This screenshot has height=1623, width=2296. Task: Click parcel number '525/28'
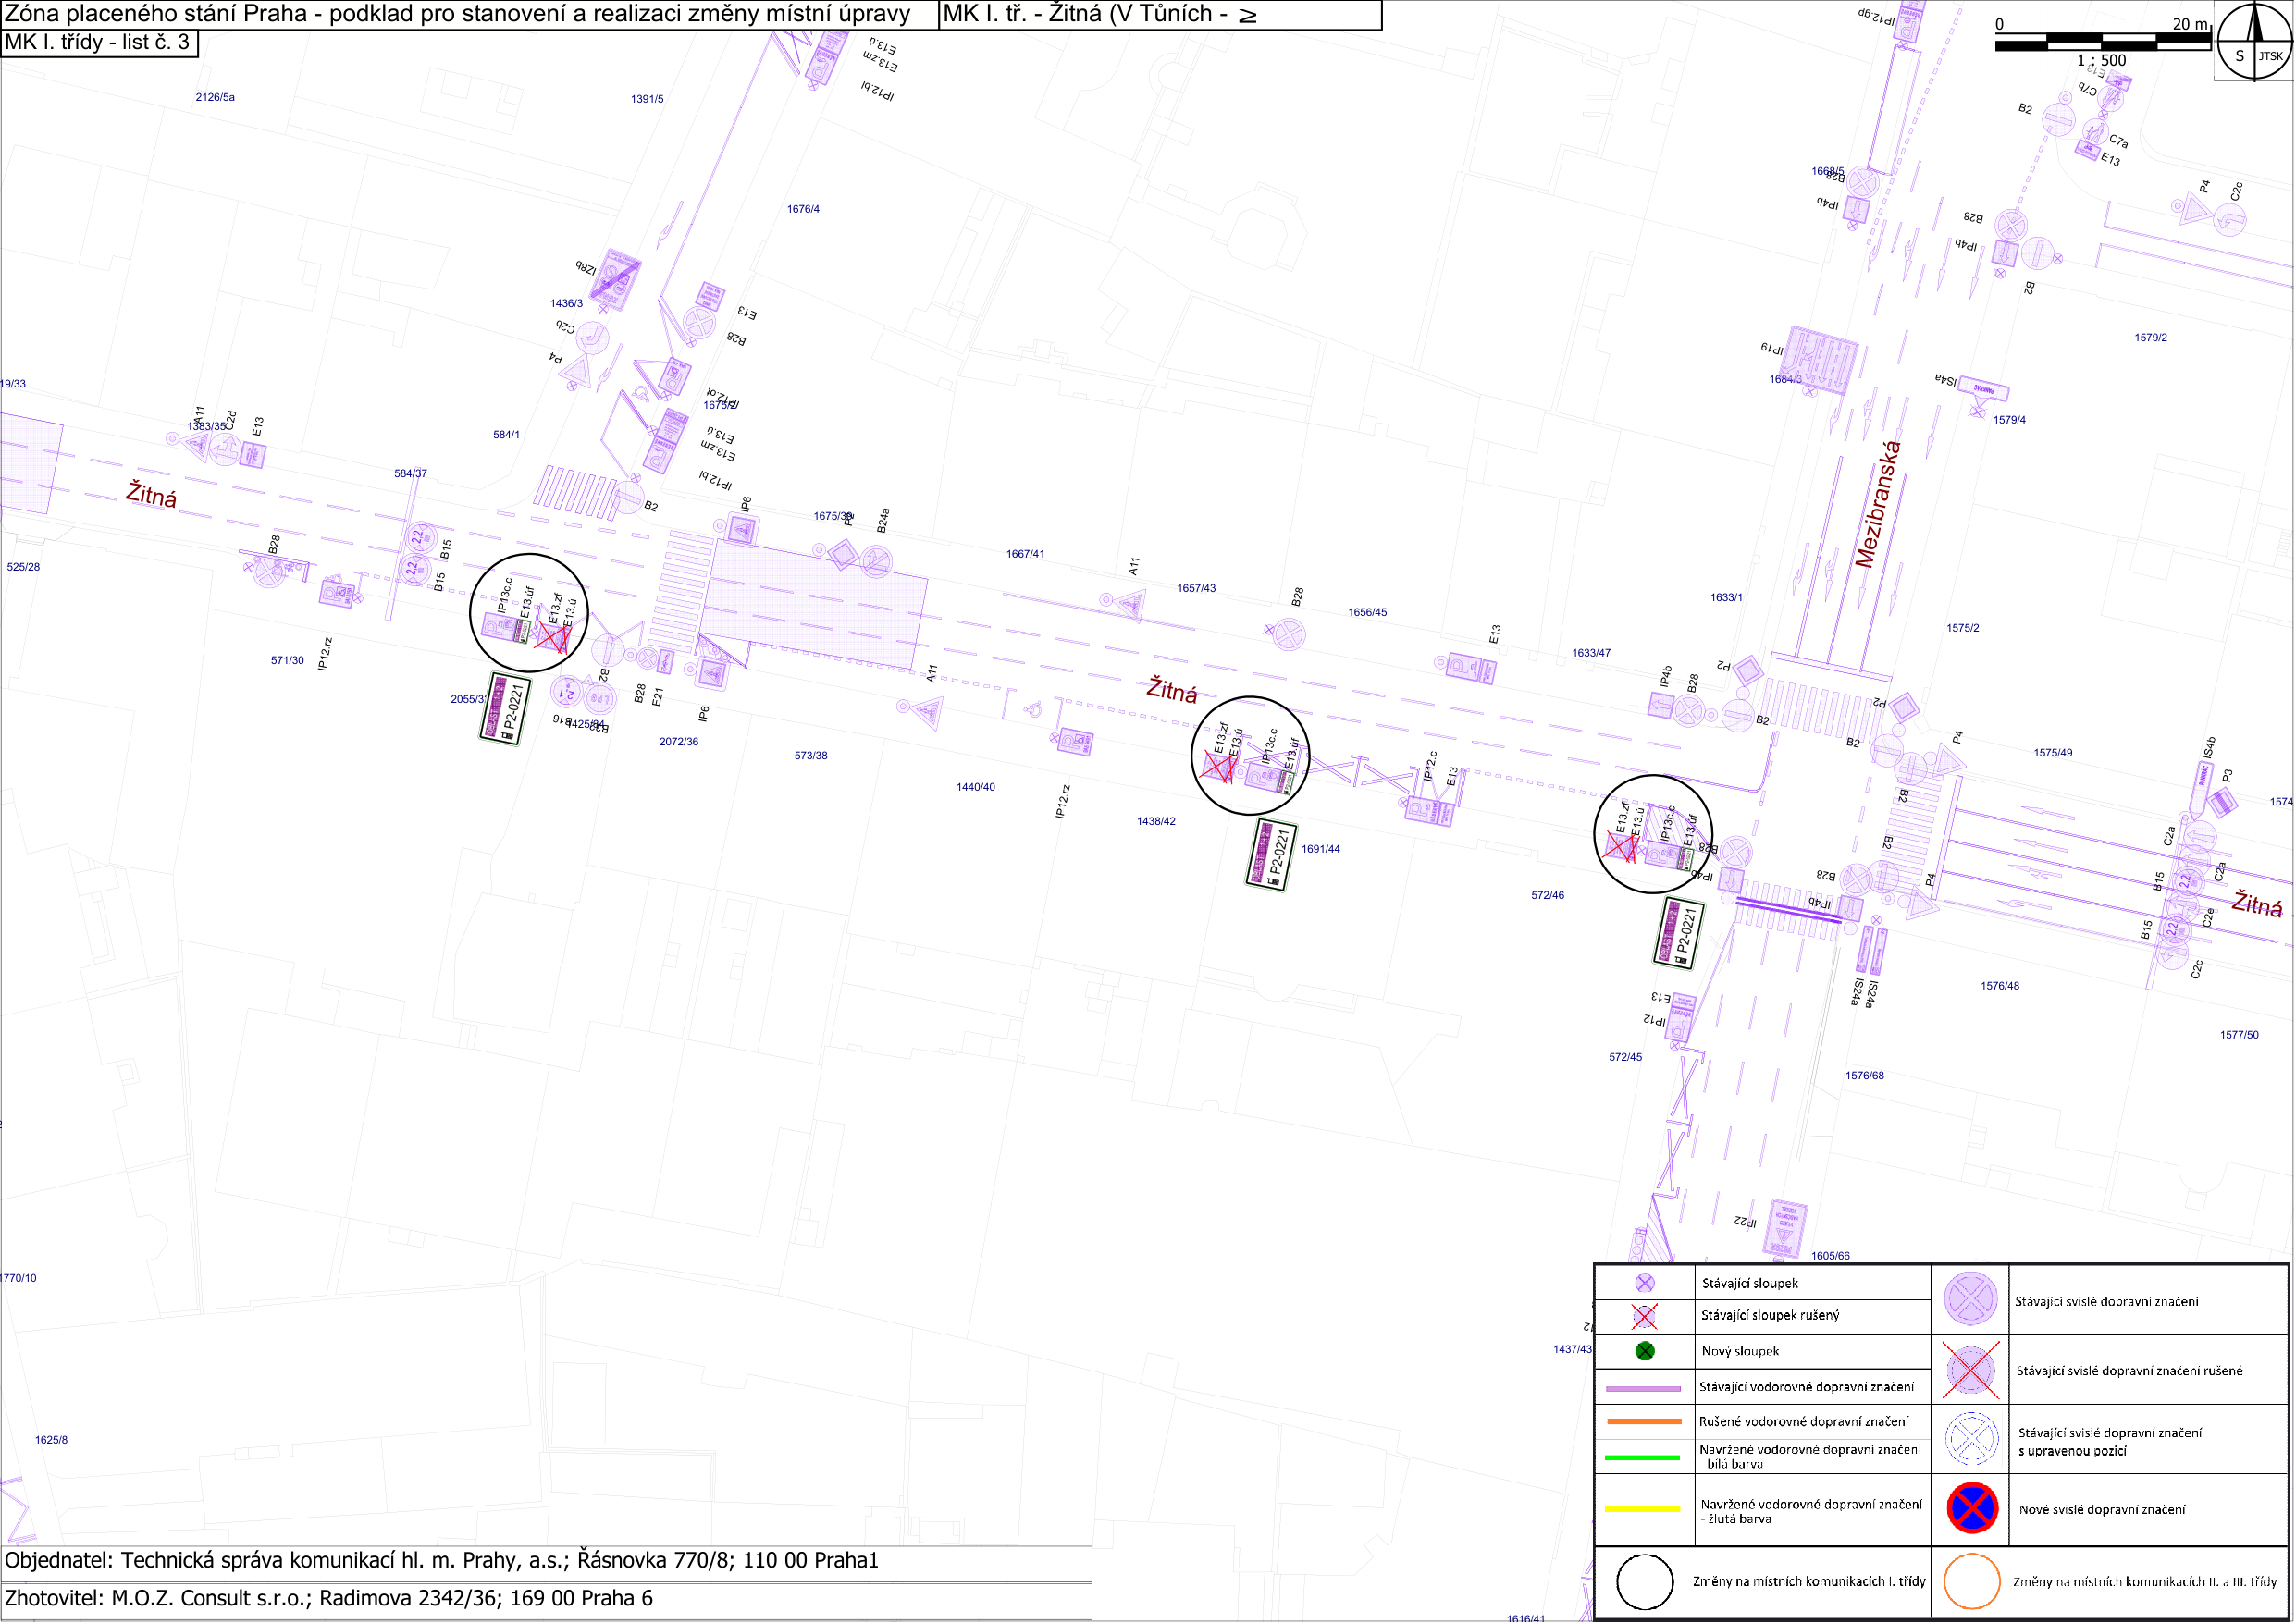[x=23, y=567]
